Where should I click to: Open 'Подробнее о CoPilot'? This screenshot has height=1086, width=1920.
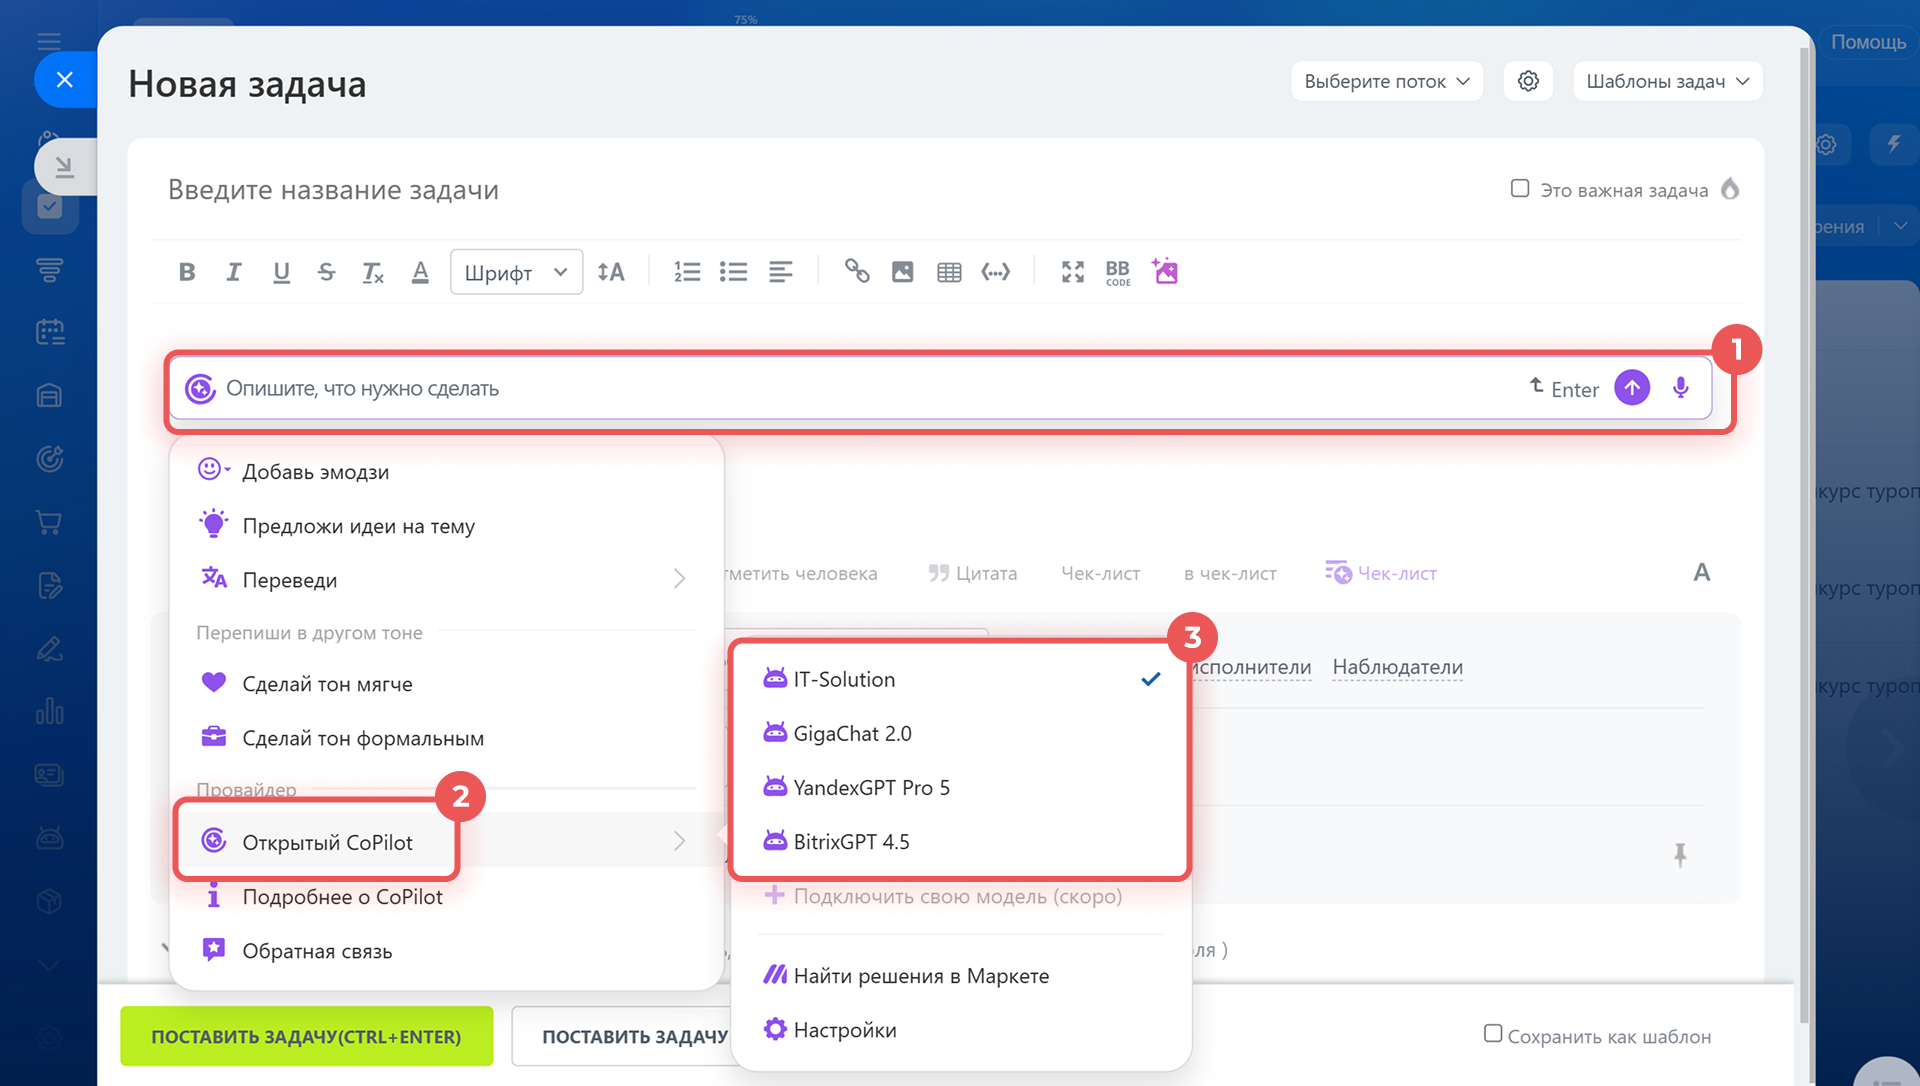point(446,896)
